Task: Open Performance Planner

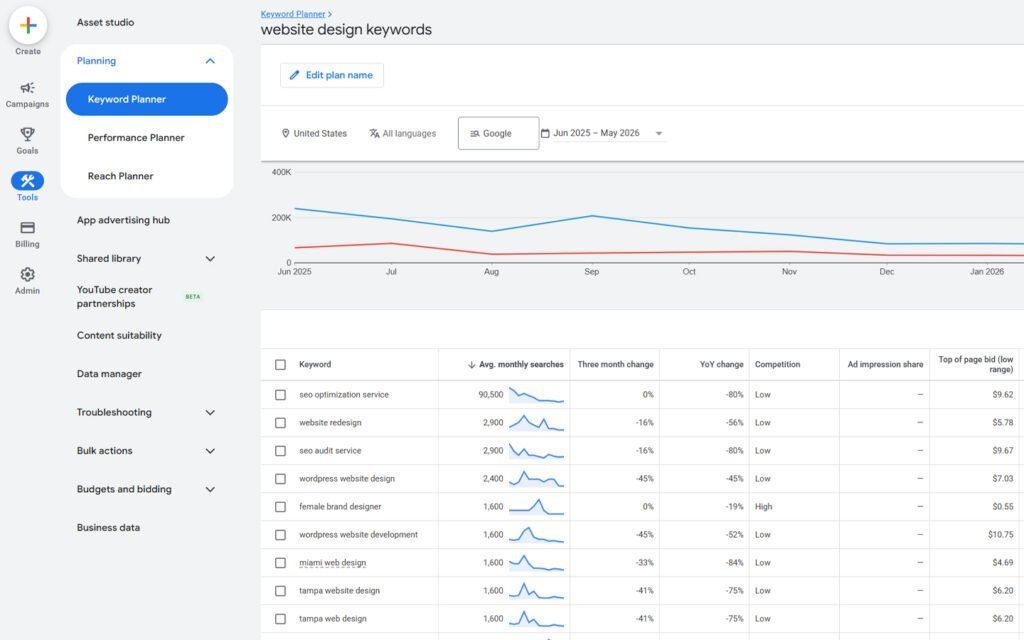Action: 136,138
